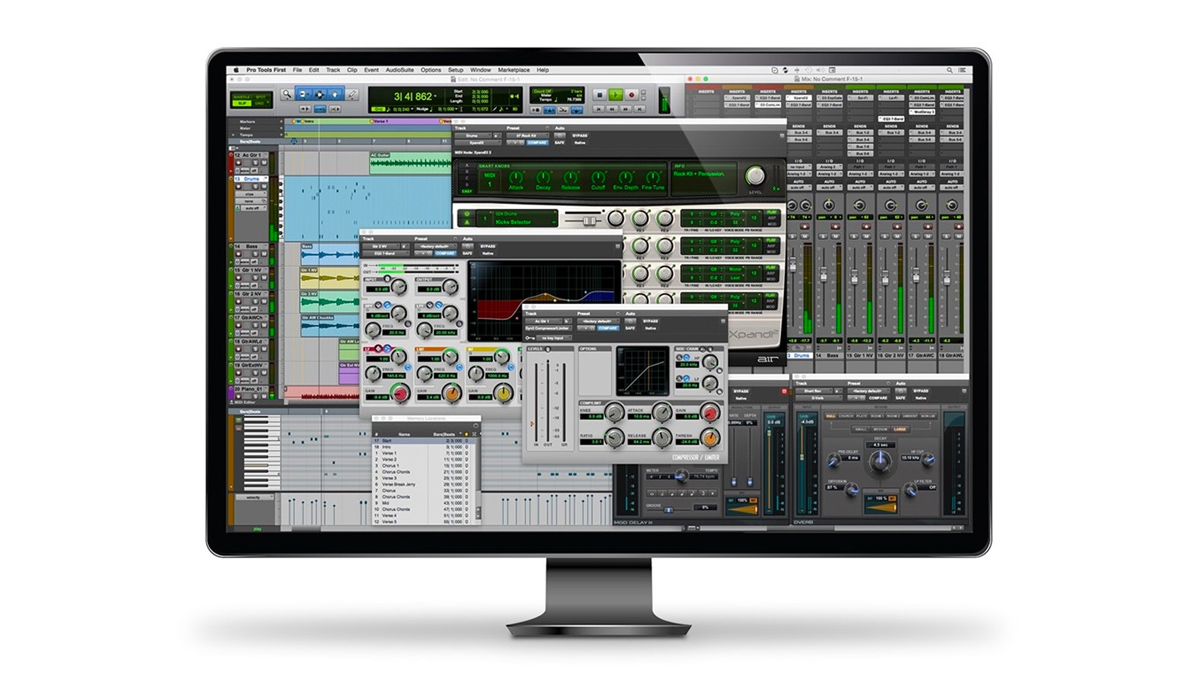
Task: Select the Zoomer magnifier tool
Action: click(286, 94)
